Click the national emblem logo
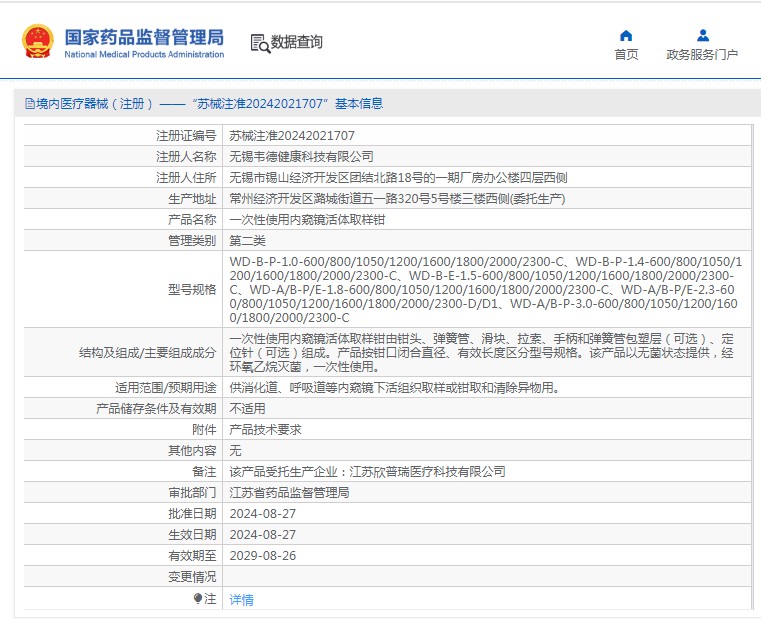The height and width of the screenshot is (619, 761). click(x=37, y=42)
